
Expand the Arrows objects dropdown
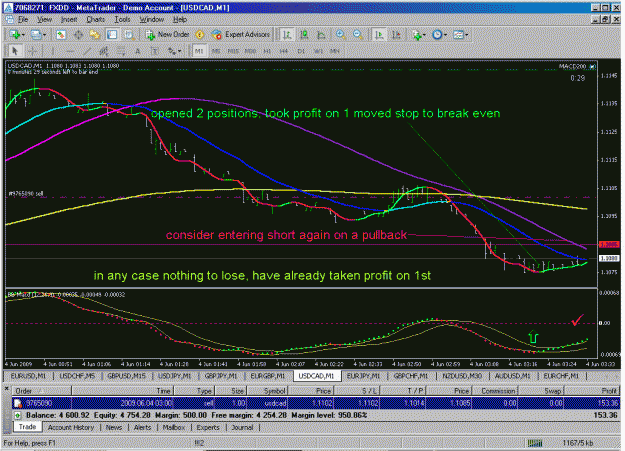click(x=179, y=51)
